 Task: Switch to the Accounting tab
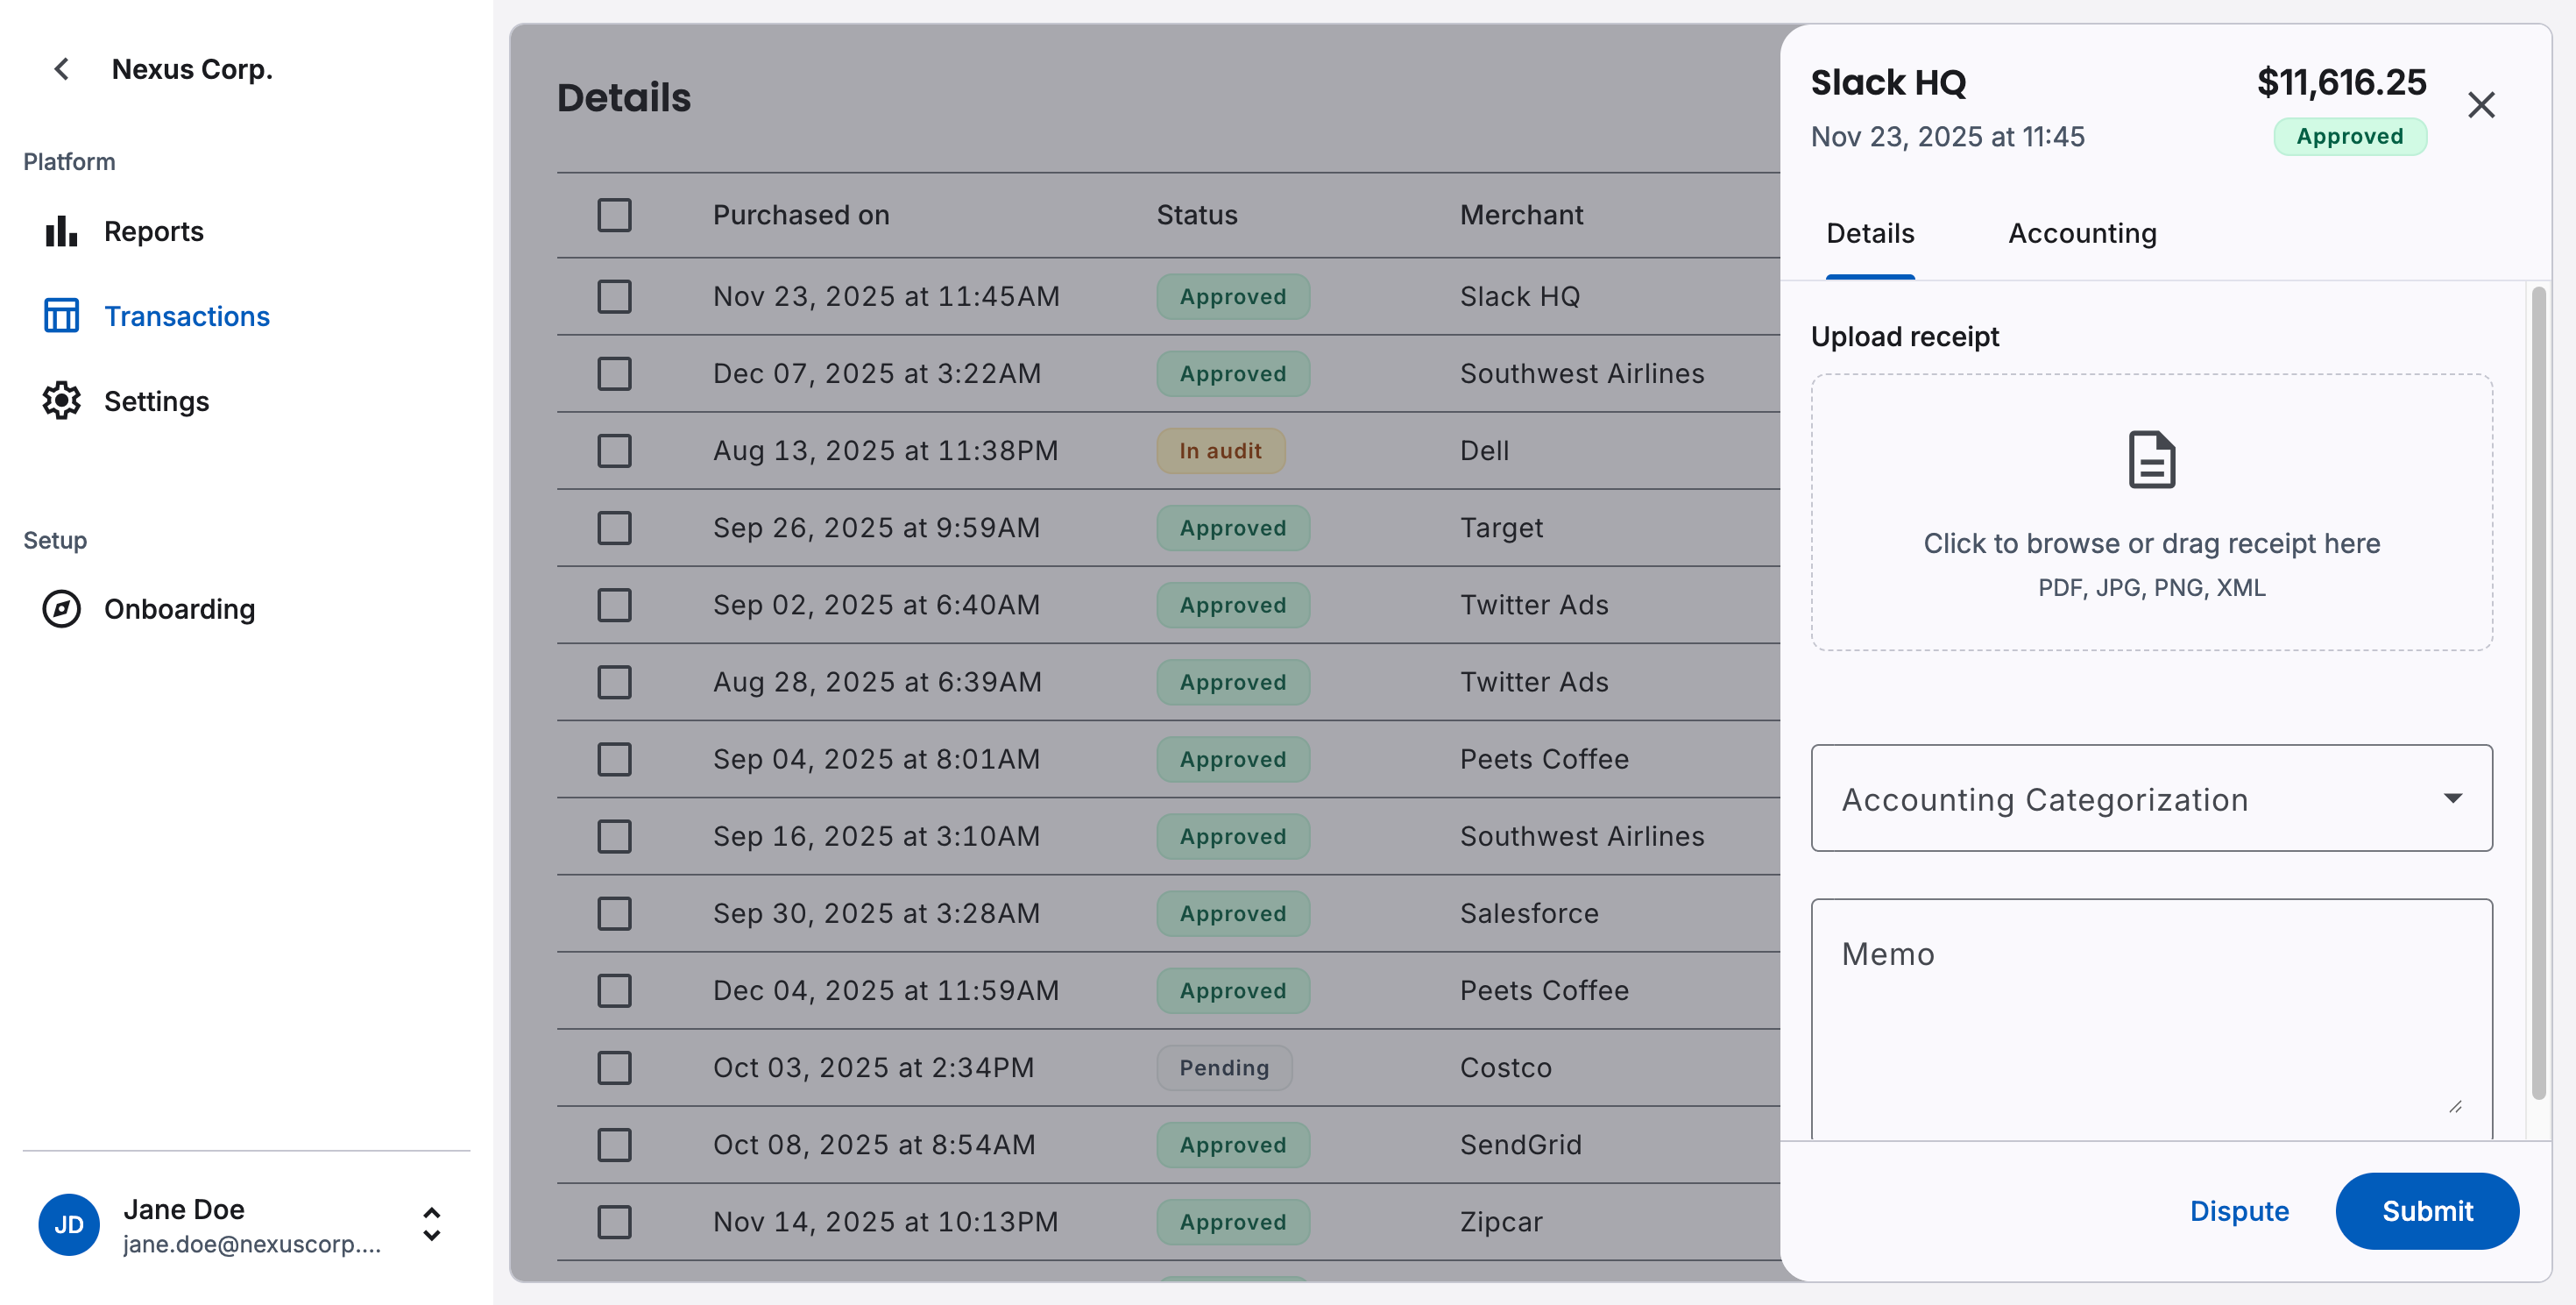pyautogui.click(x=2082, y=233)
